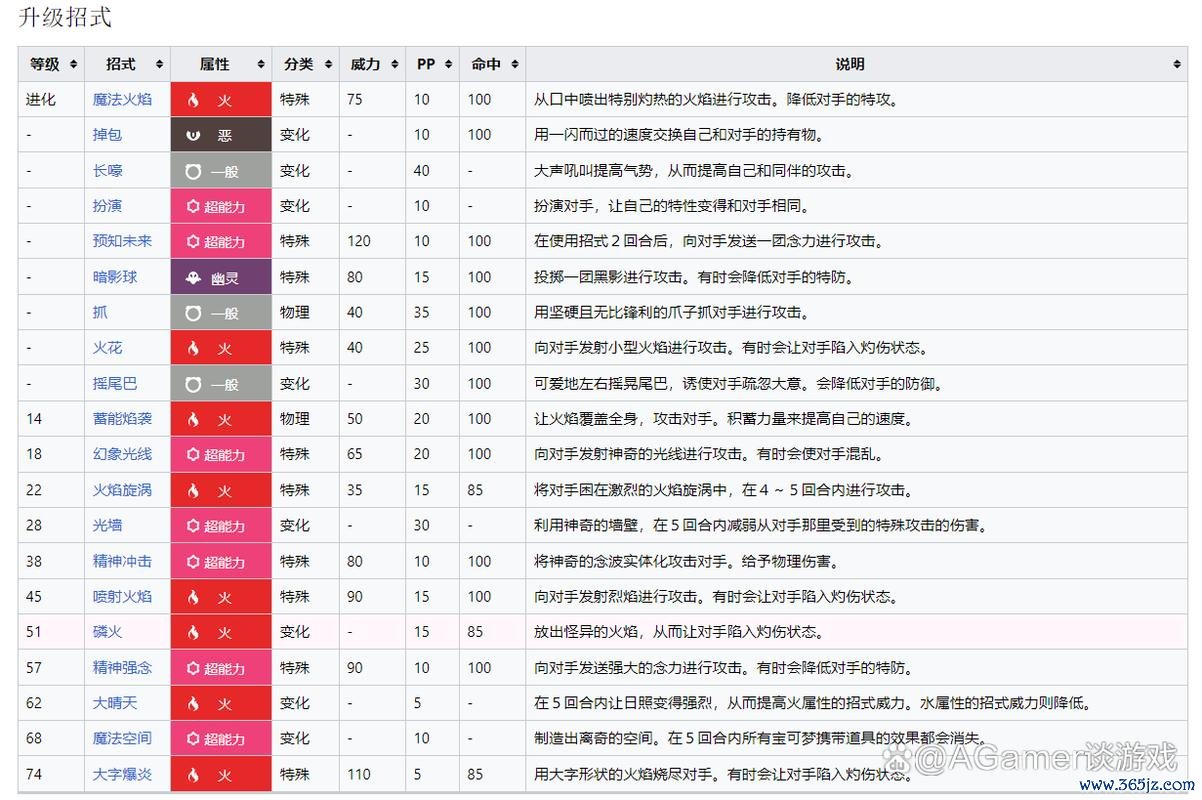The width and height of the screenshot is (1202, 800).
Task: Sort table by 说明 column arrows
Action: (1177, 64)
